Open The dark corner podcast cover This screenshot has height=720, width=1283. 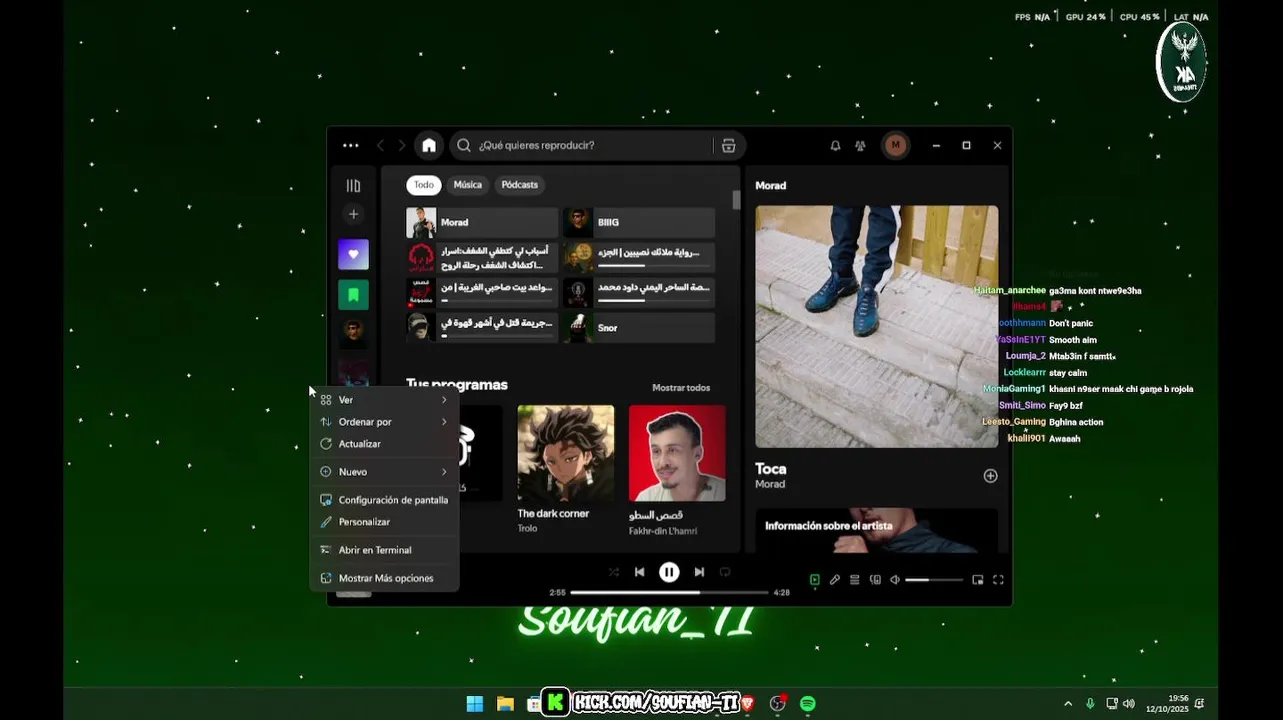tap(566, 453)
